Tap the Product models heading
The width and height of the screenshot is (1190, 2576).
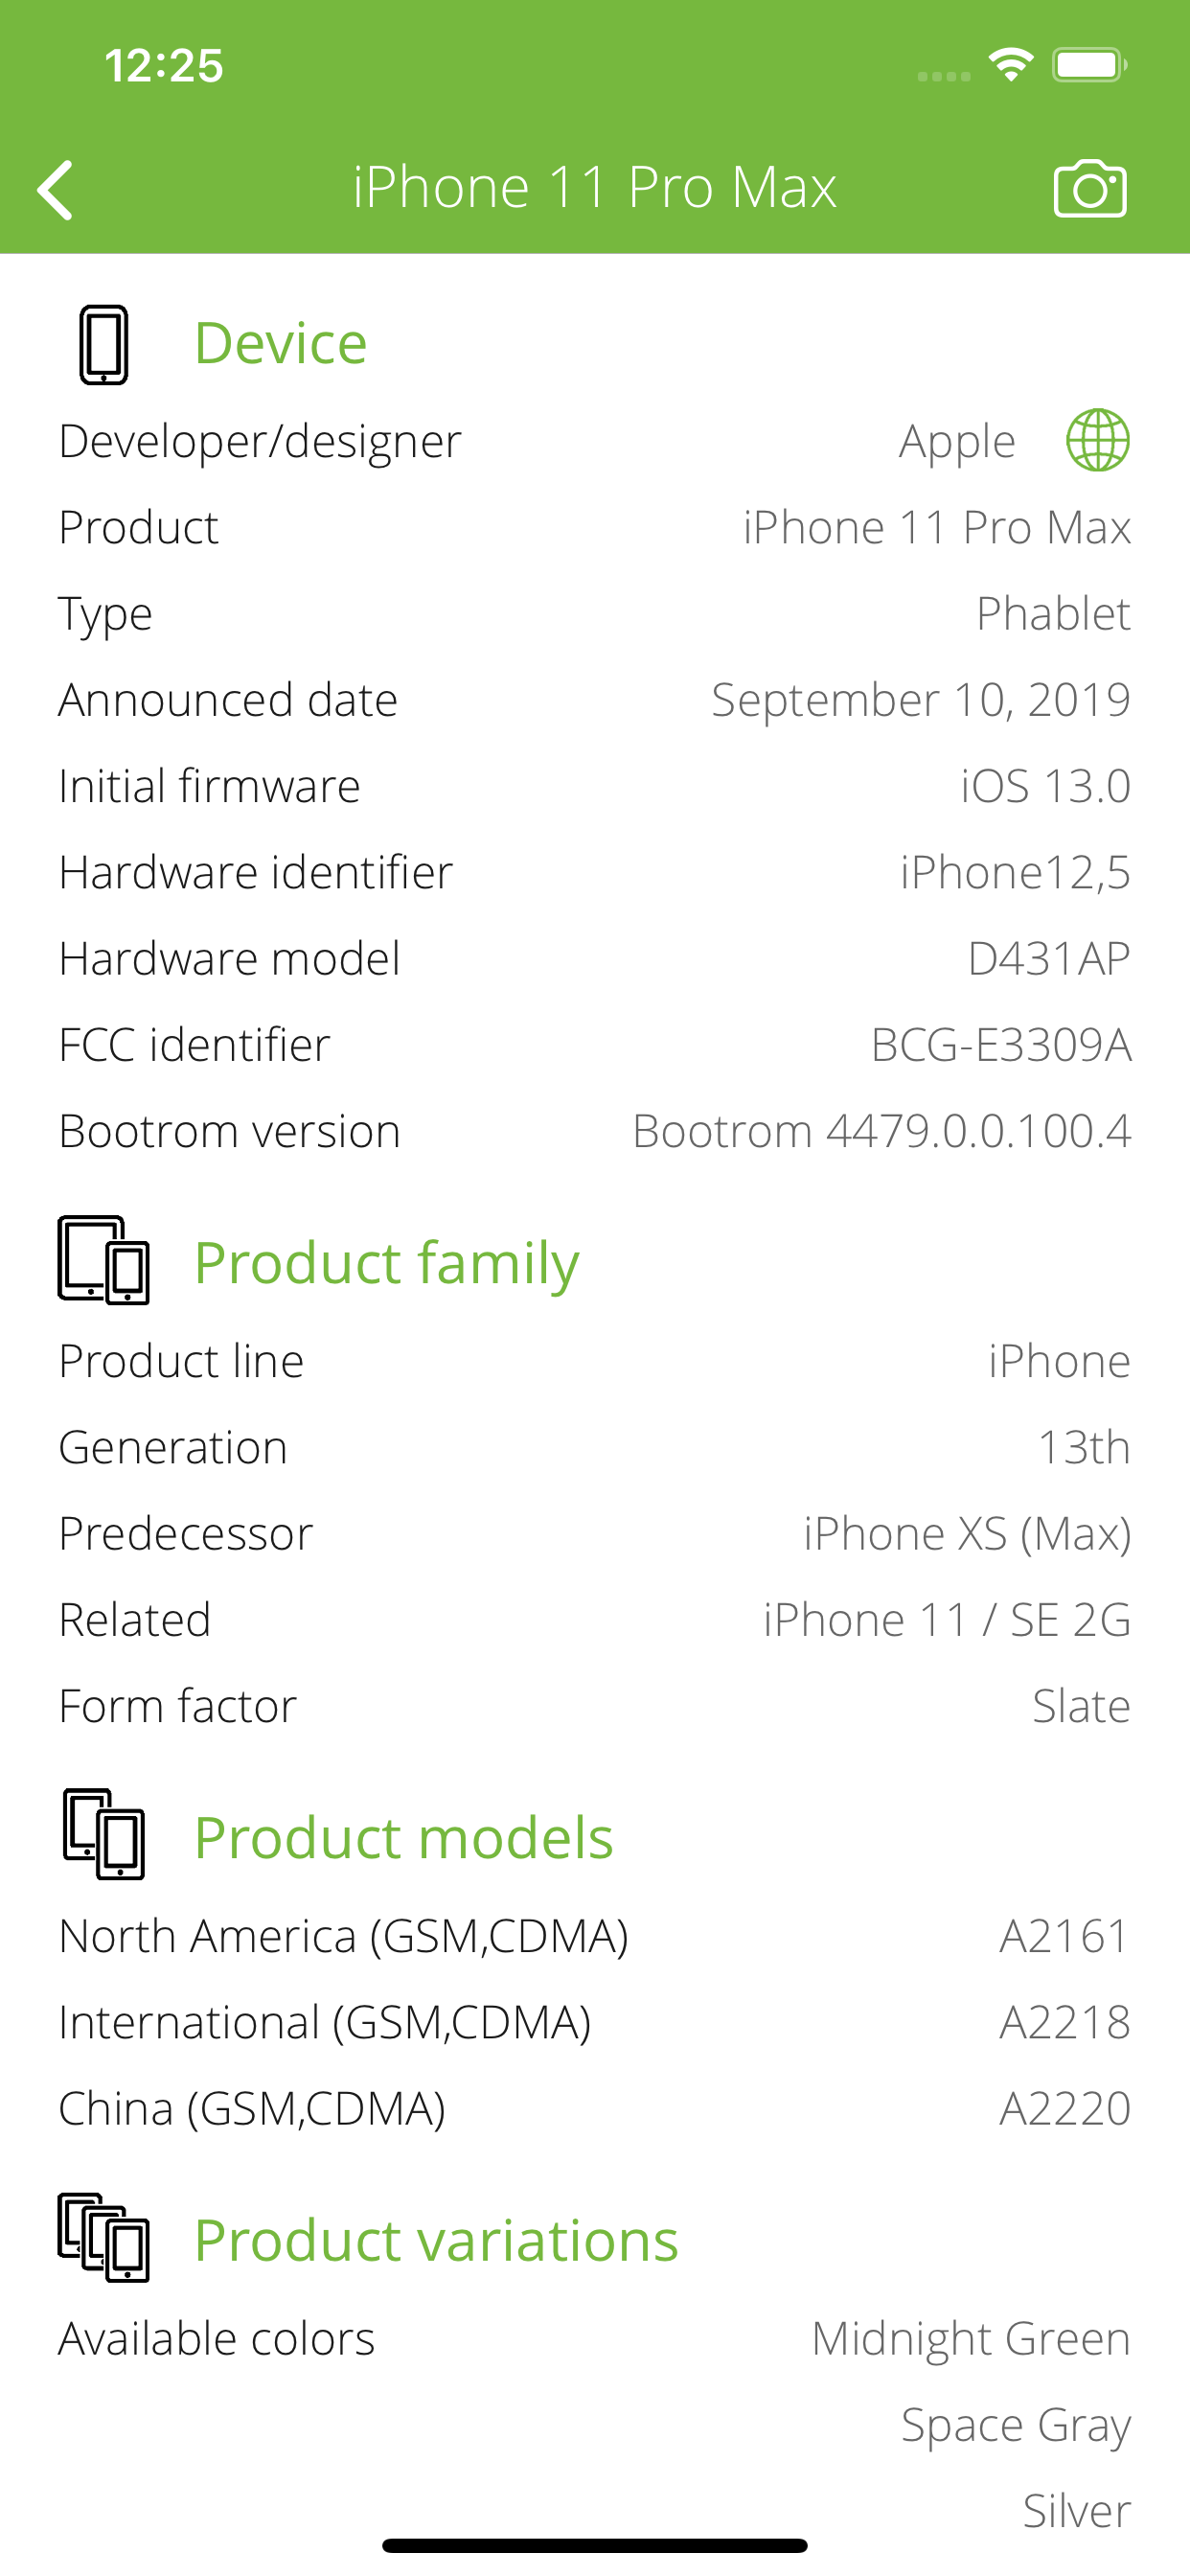pos(403,1837)
